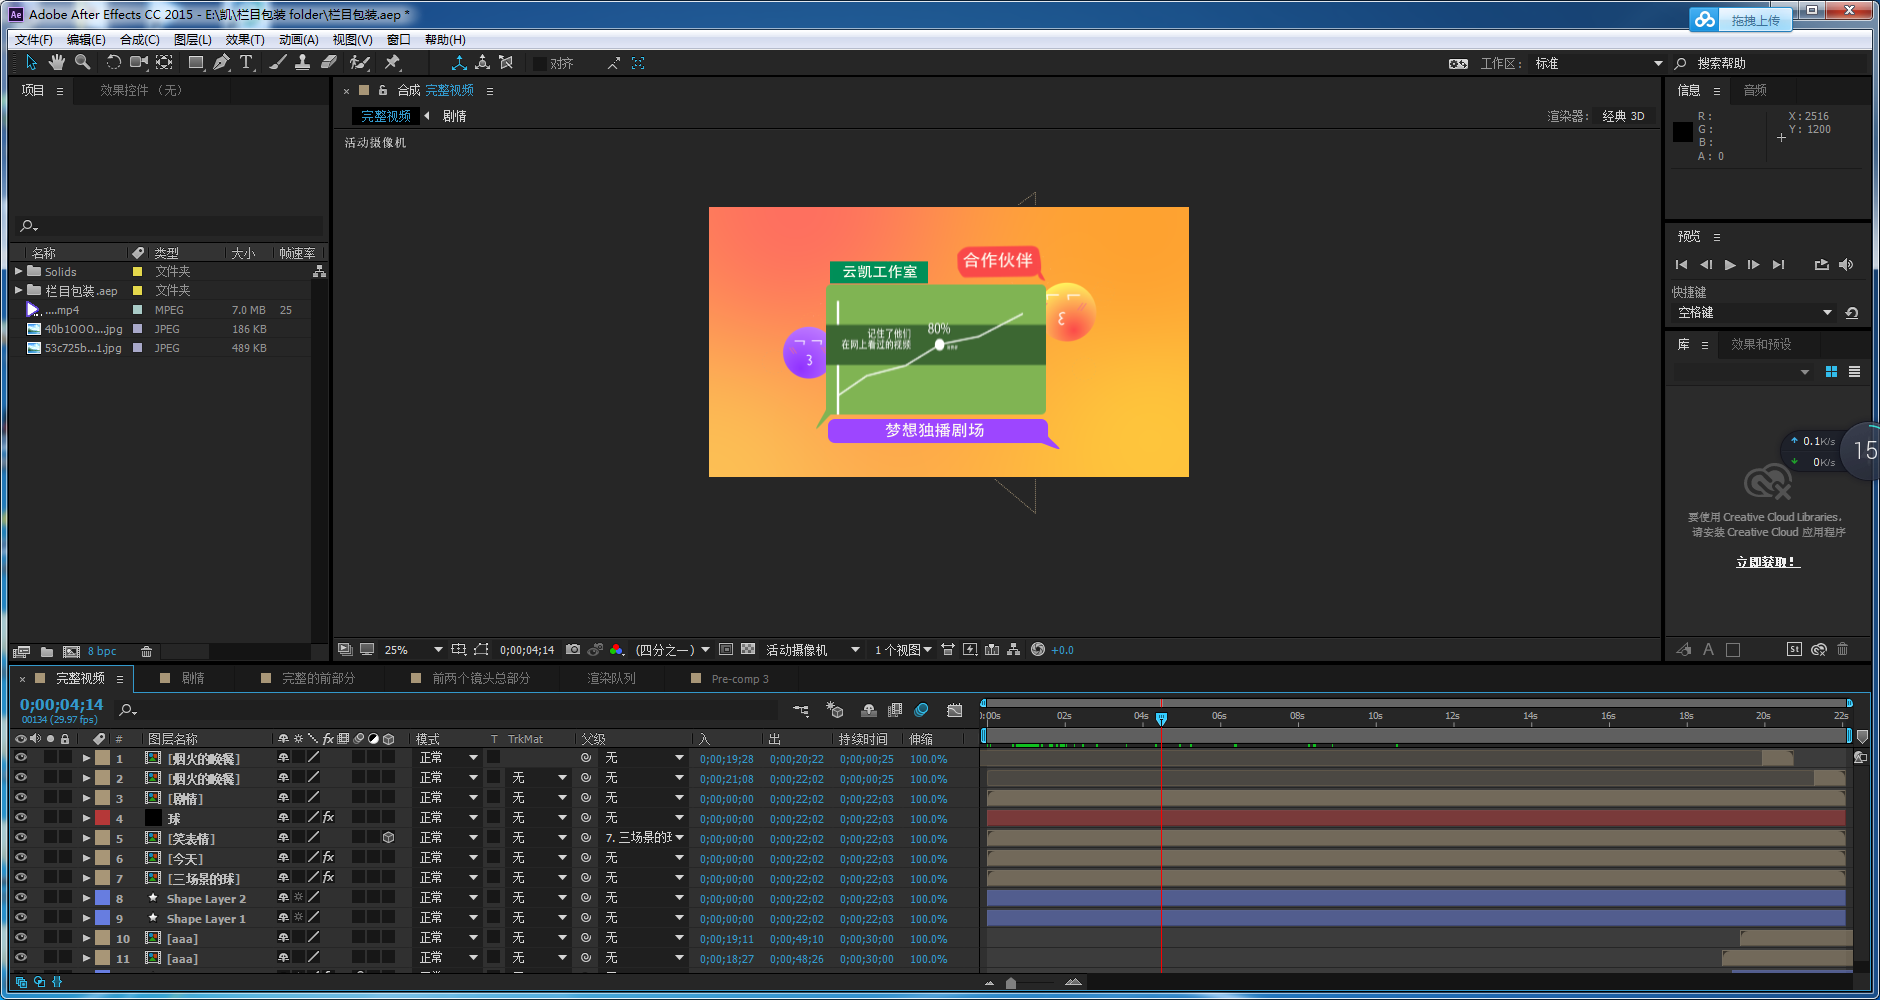The width and height of the screenshot is (1880, 1000).
Task: Switch to the 剧情 timeline tab
Action: pyautogui.click(x=193, y=679)
